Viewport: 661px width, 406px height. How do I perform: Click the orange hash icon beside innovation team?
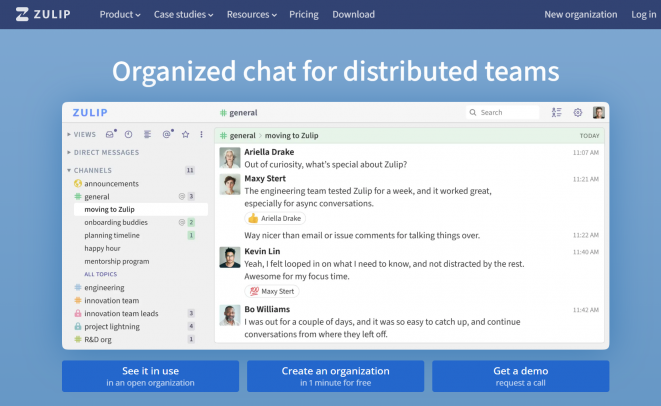78,301
